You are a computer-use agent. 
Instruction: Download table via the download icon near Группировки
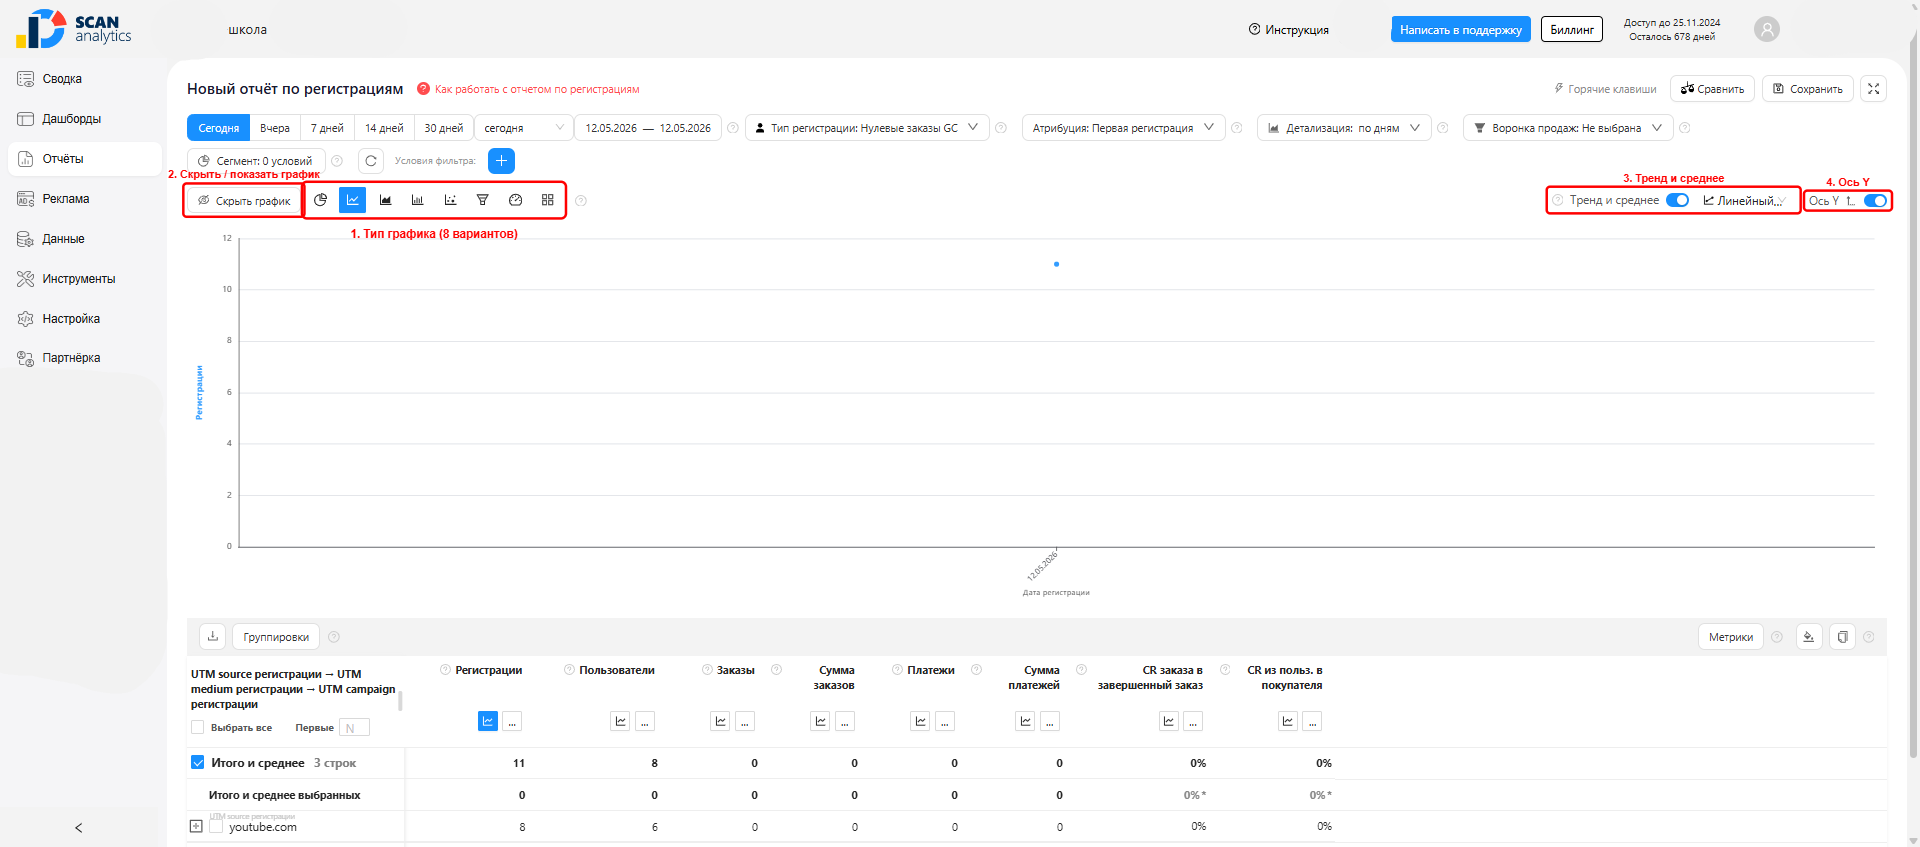[213, 636]
